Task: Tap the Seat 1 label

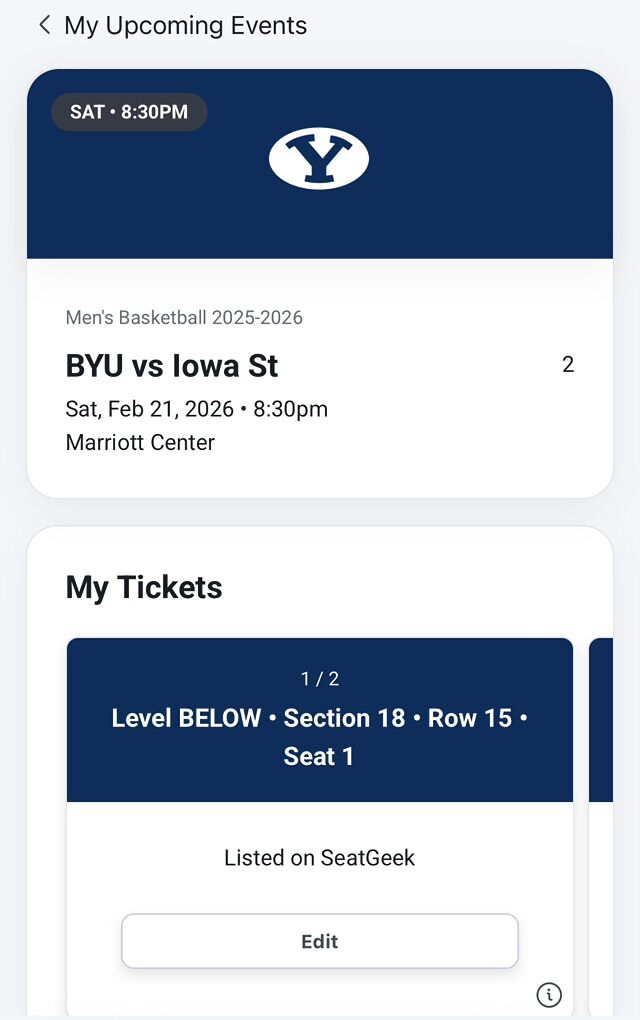Action: tap(319, 757)
